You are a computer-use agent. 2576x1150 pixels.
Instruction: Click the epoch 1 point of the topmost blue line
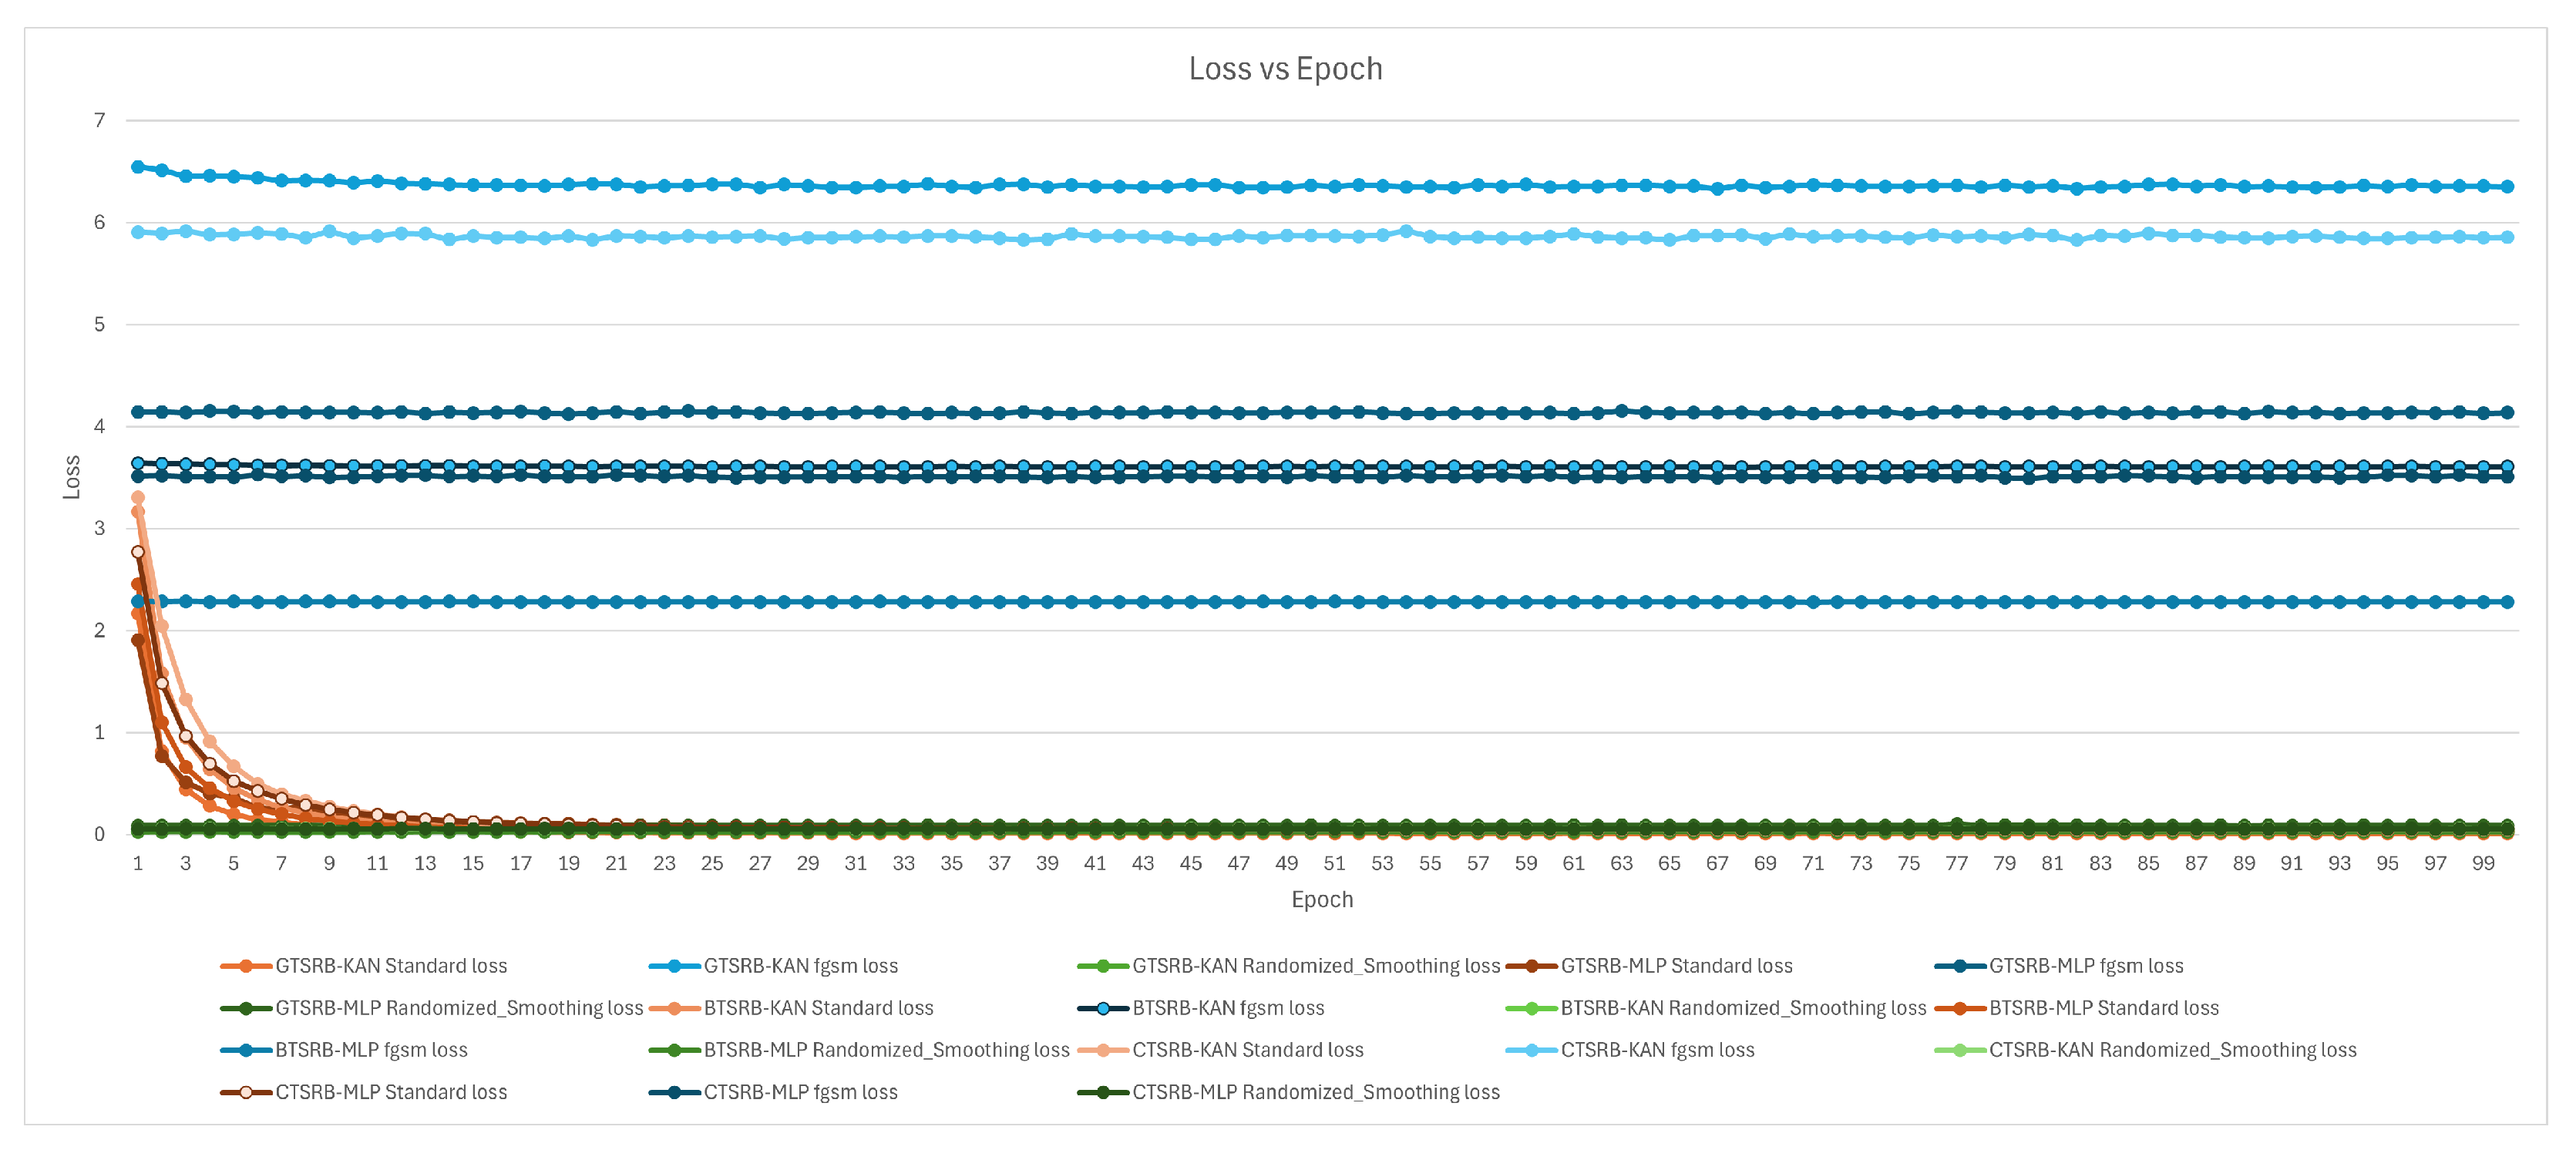(138, 167)
